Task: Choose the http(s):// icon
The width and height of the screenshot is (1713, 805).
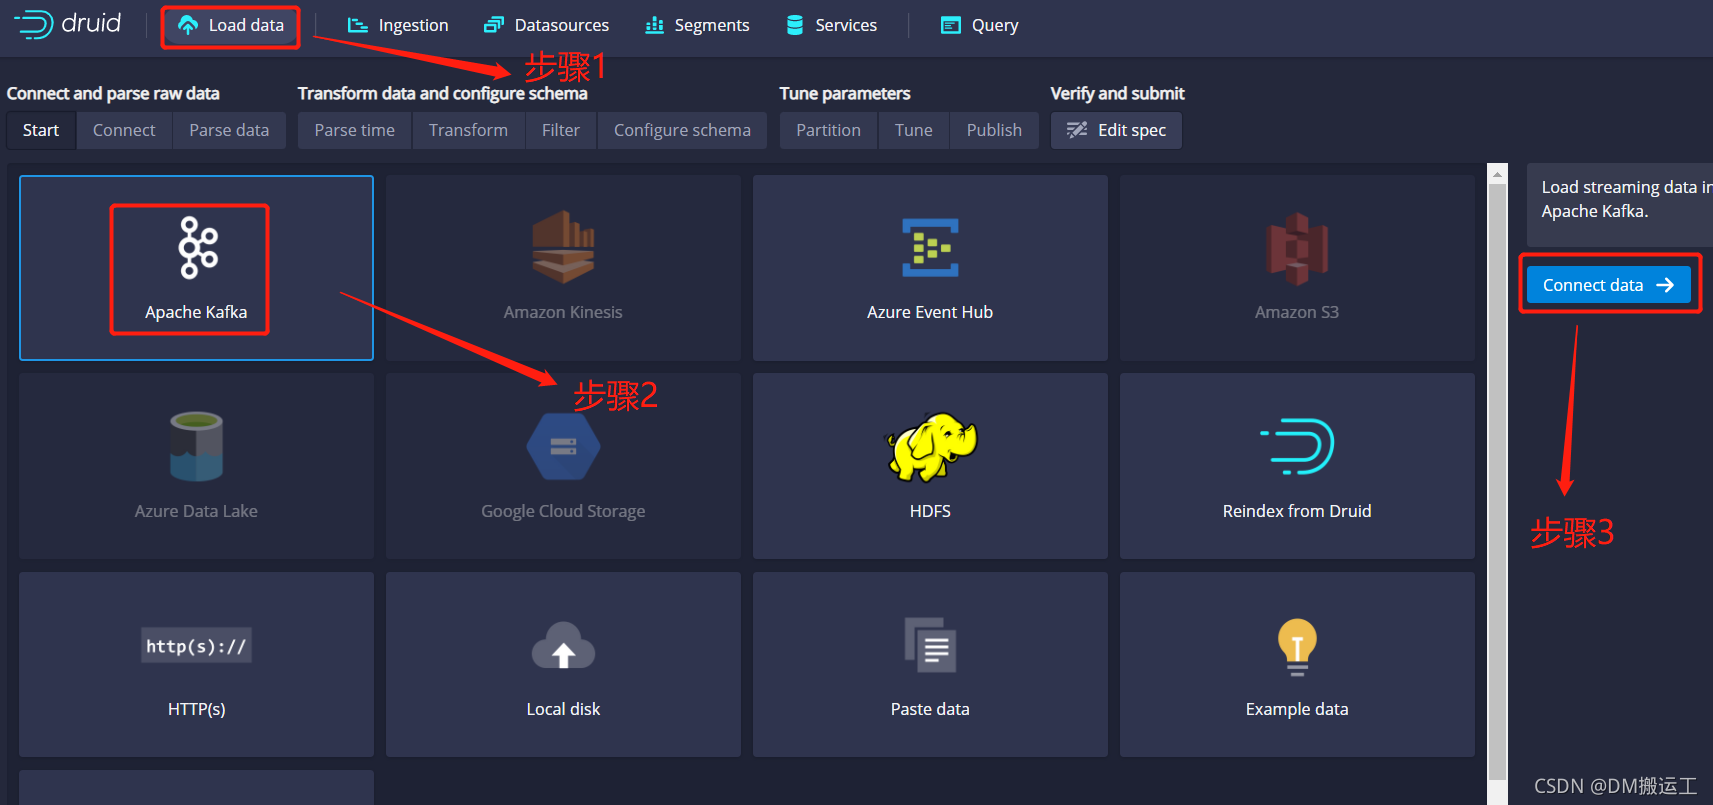Action: click(x=196, y=646)
